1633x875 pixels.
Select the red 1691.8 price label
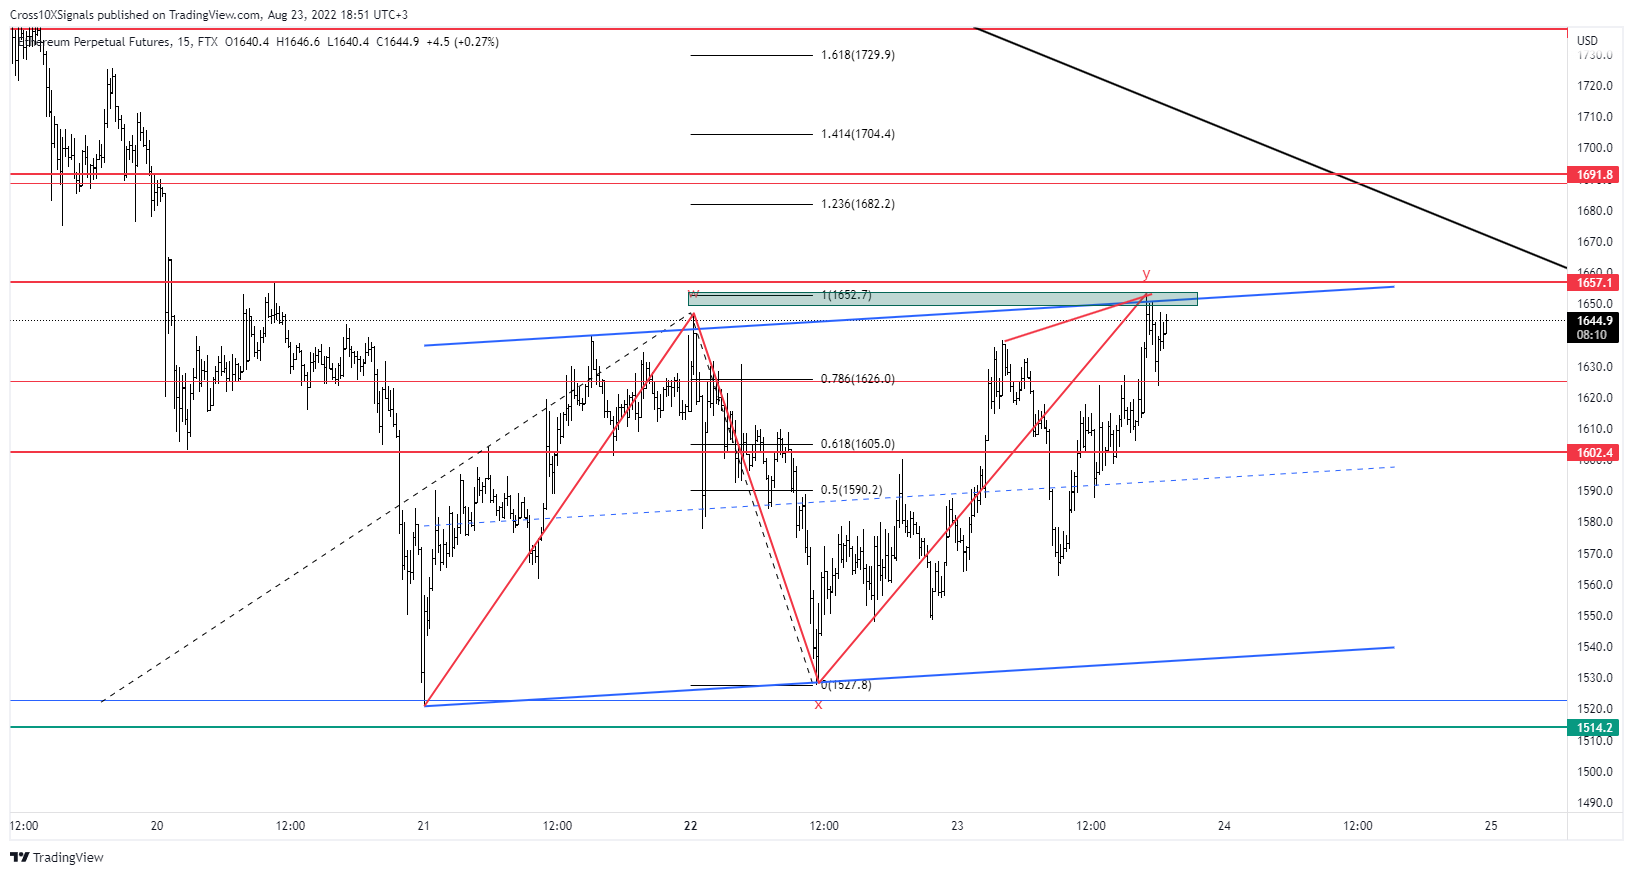click(1594, 175)
